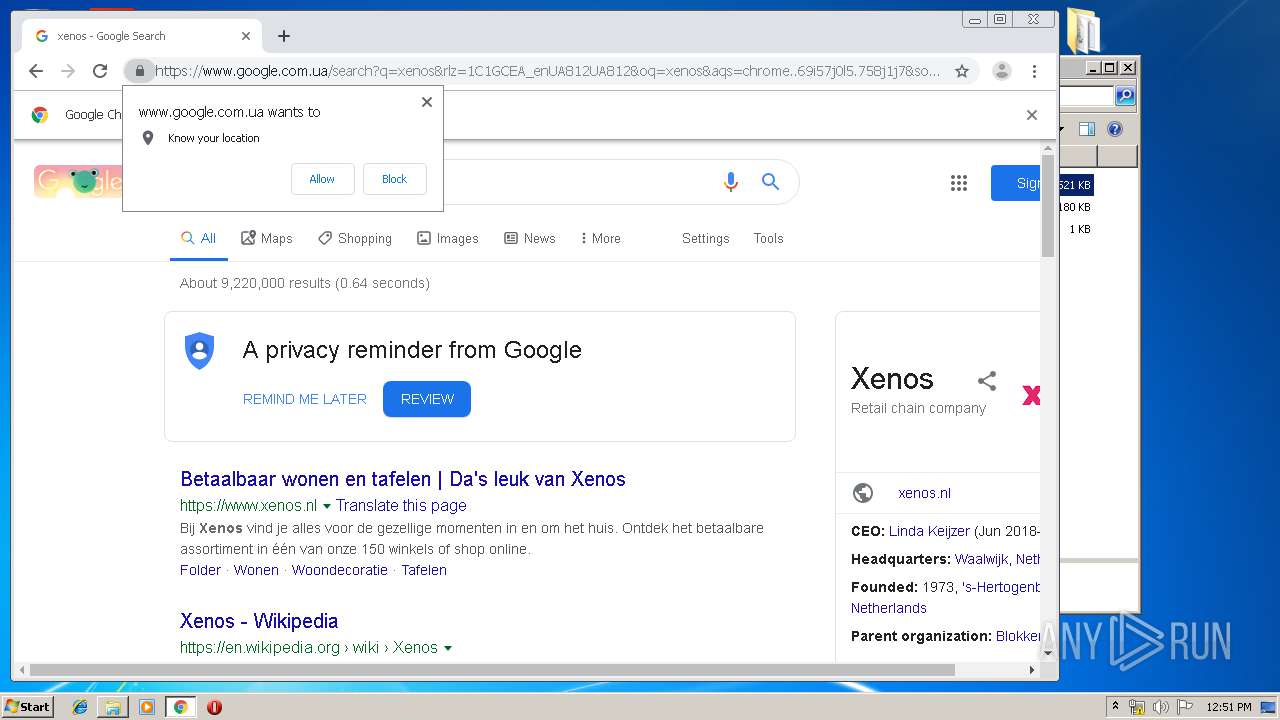Open the Tafelen sitelink
1280x720 pixels.
click(x=424, y=570)
